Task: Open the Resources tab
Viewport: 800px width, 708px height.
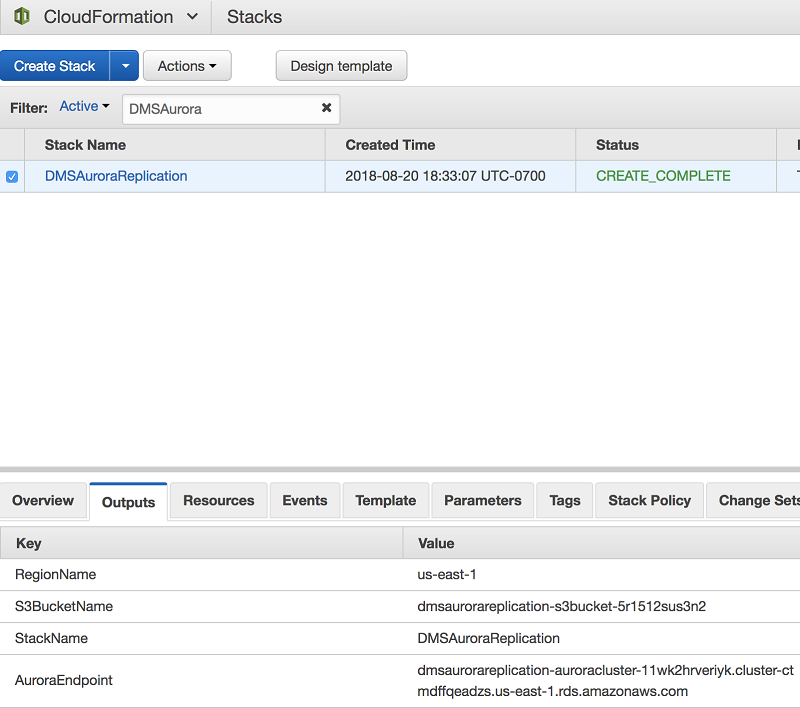Action: (x=218, y=500)
